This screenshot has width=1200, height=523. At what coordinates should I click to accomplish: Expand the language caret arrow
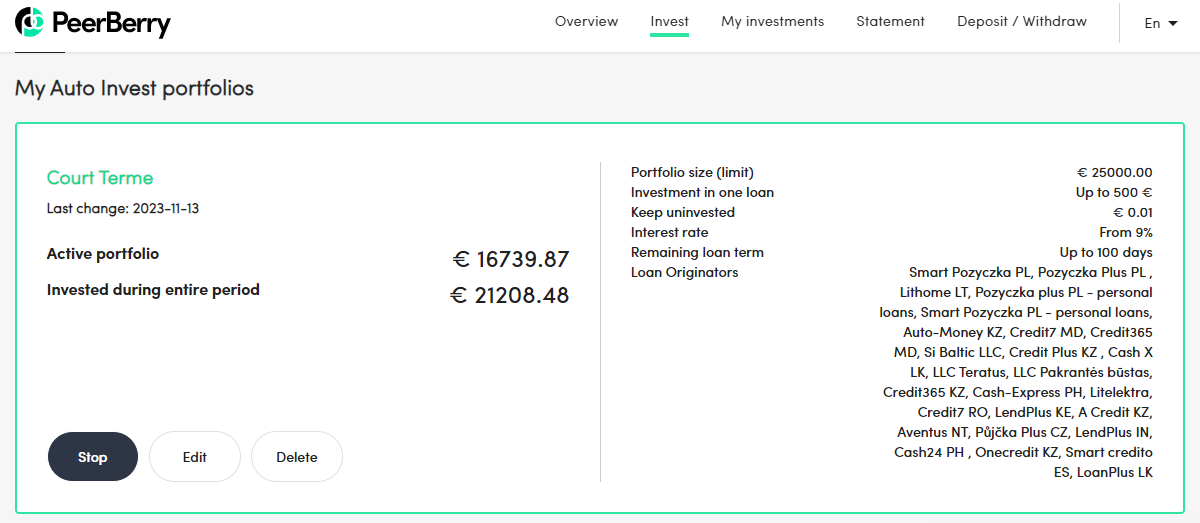pyautogui.click(x=1173, y=23)
